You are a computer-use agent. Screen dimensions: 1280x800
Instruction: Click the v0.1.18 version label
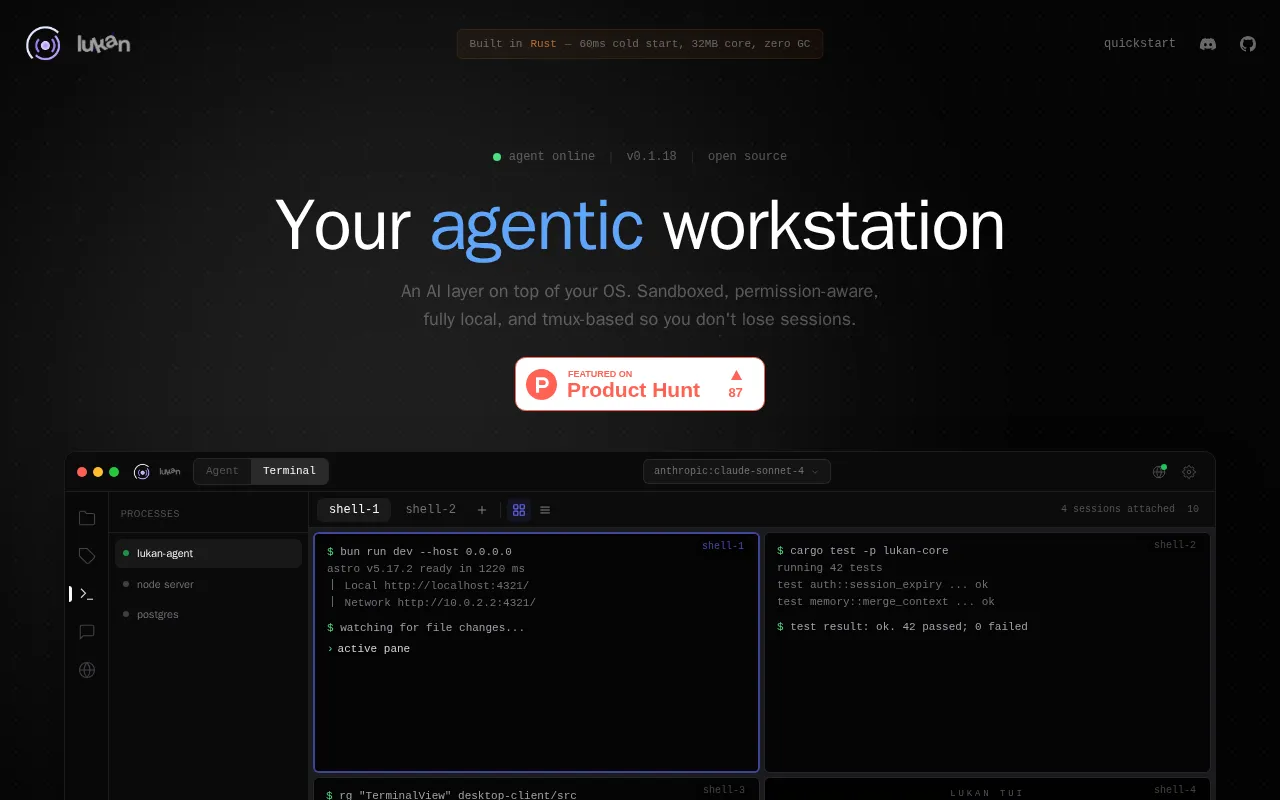click(651, 157)
